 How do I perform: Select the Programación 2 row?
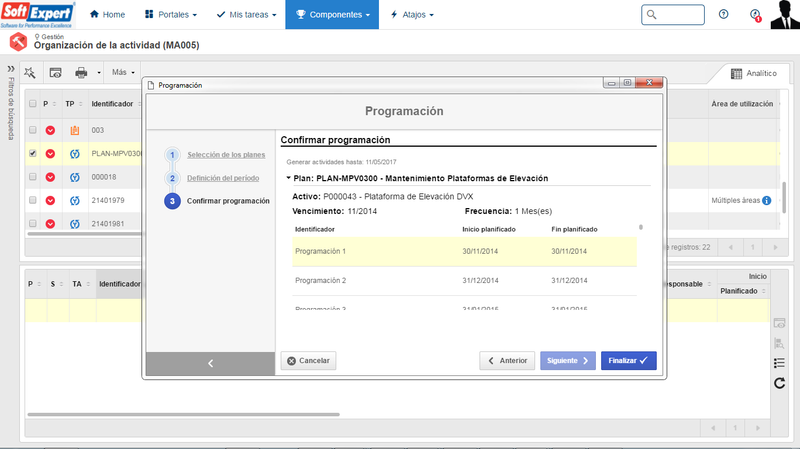[x=464, y=281]
